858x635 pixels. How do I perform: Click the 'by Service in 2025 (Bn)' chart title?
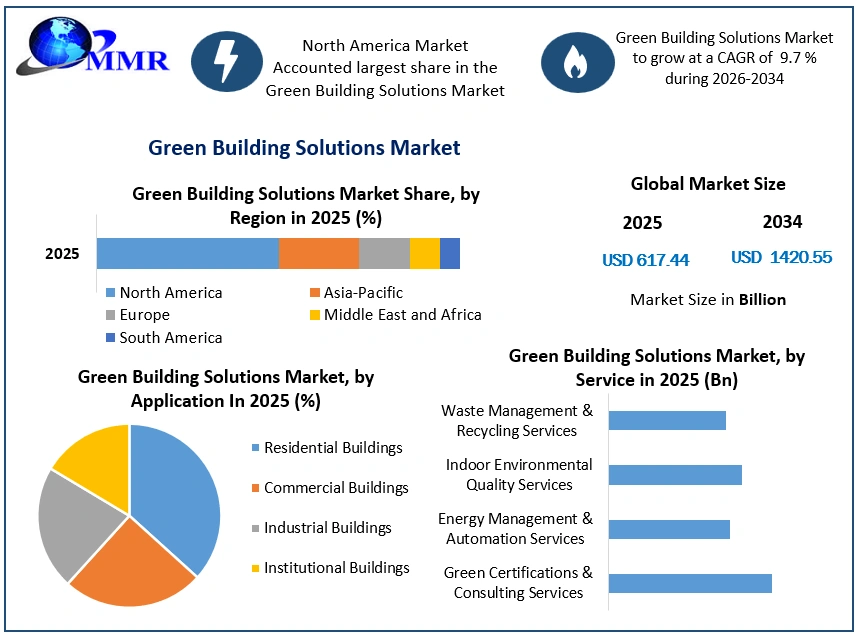tap(657, 368)
